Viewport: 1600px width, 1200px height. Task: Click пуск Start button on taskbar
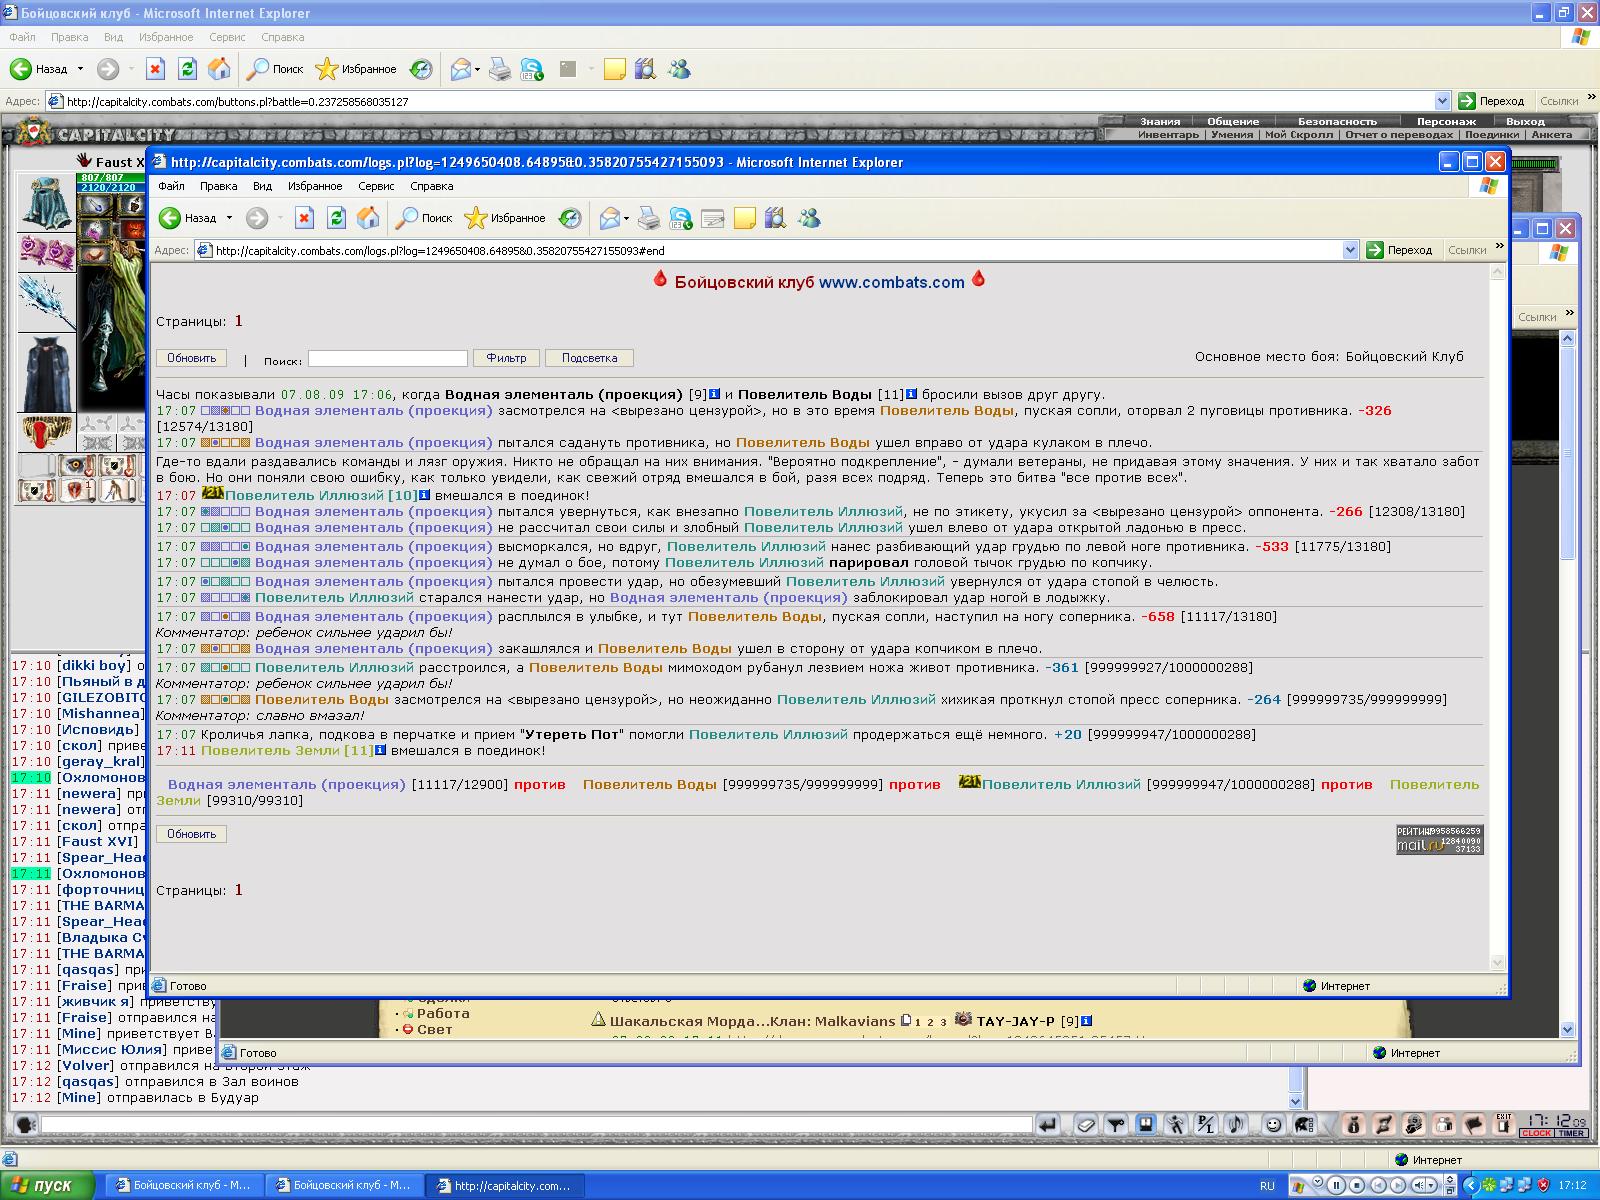pyautogui.click(x=48, y=1185)
